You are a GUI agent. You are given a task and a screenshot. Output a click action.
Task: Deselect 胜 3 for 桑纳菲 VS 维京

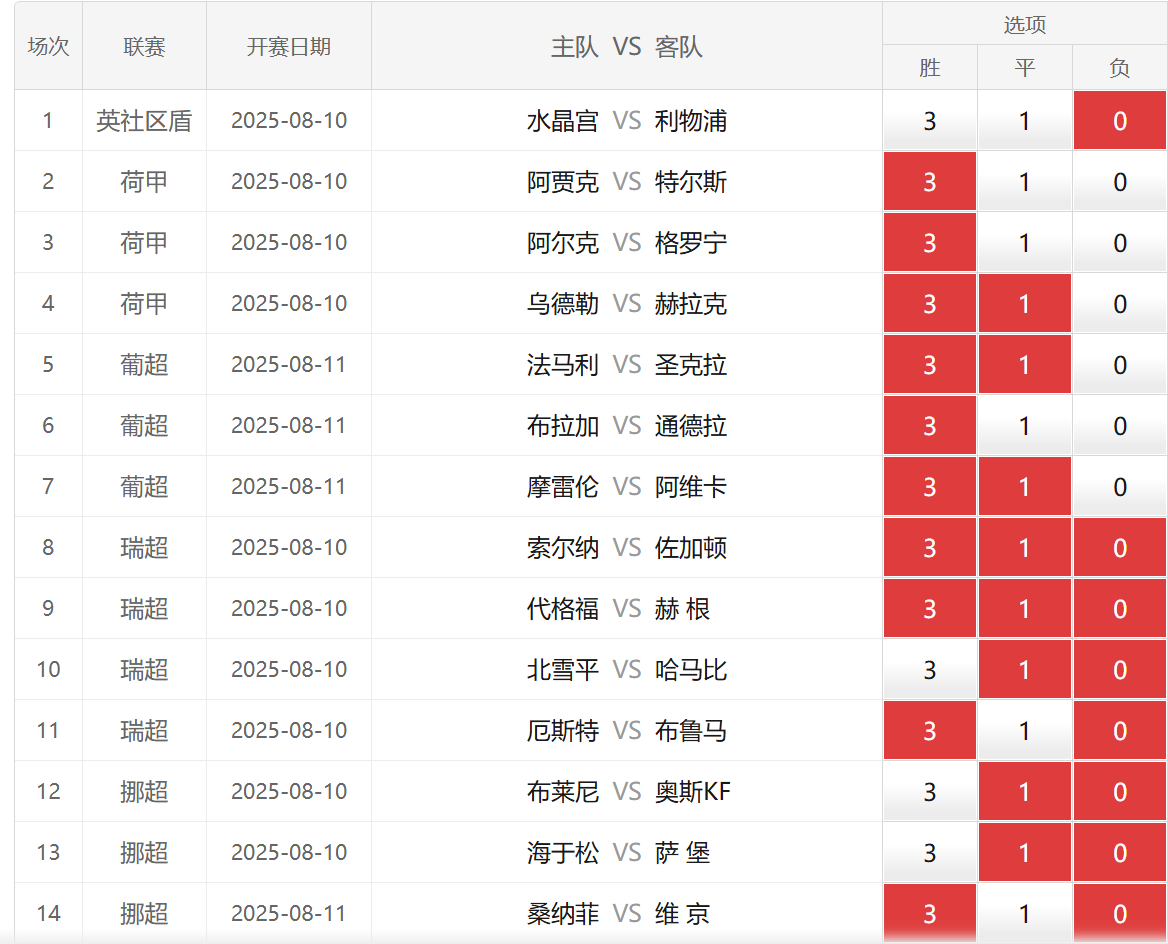pyautogui.click(x=930, y=913)
